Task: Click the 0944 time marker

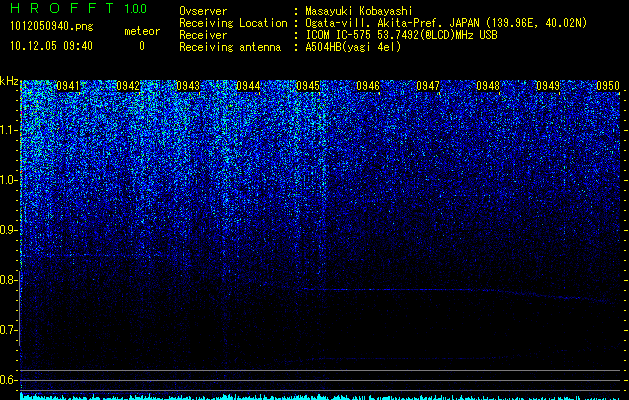Action: (x=248, y=86)
